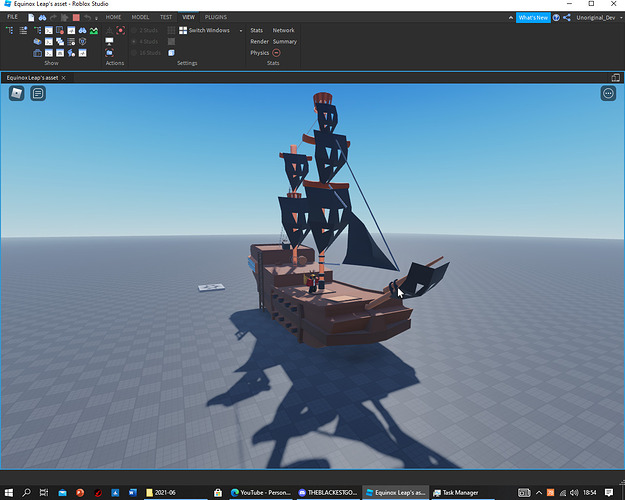This screenshot has width=625, height=500.
Task: Click the white spawn pad on the baseplate
Action: click(212, 287)
